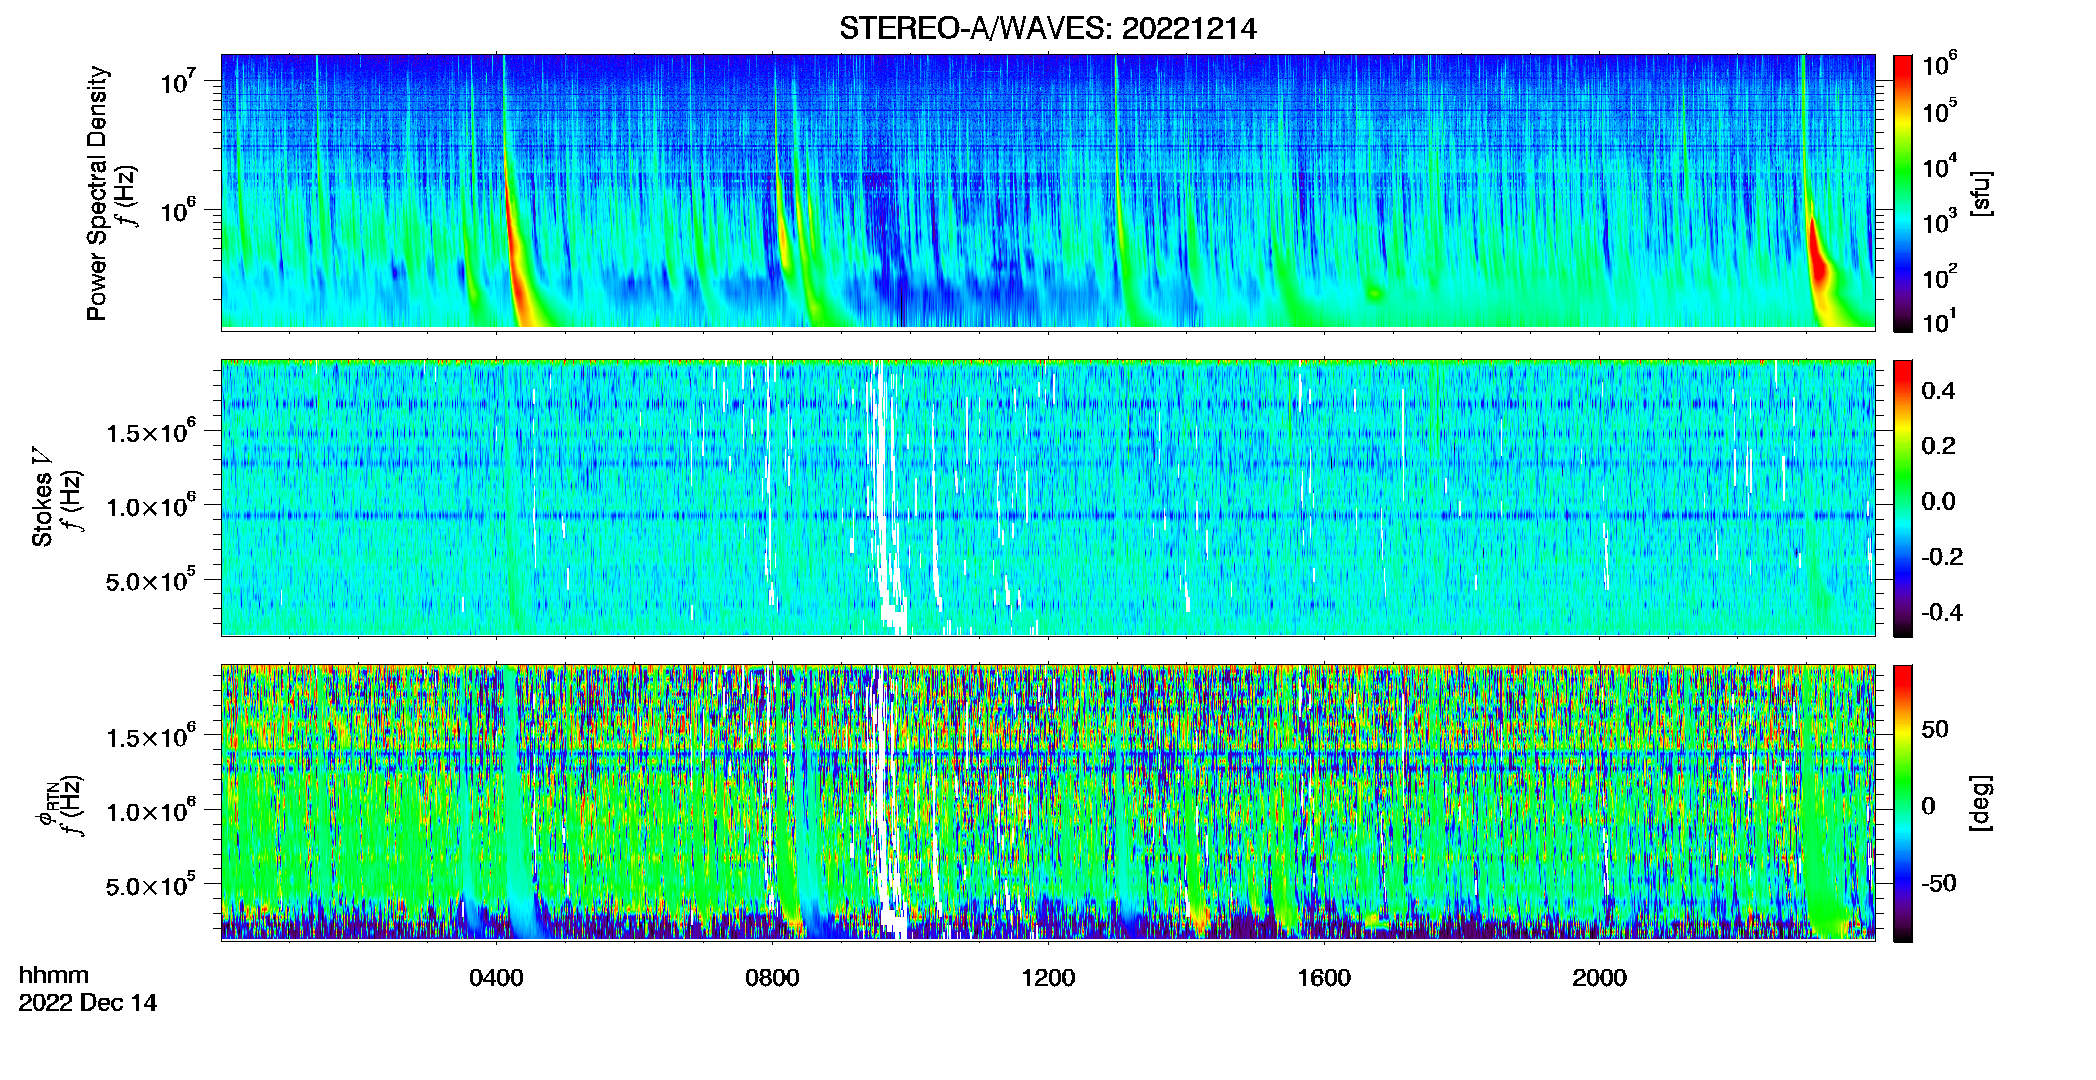Click the [sfu] unit label
This screenshot has width=2096, height=1080.
[1980, 193]
